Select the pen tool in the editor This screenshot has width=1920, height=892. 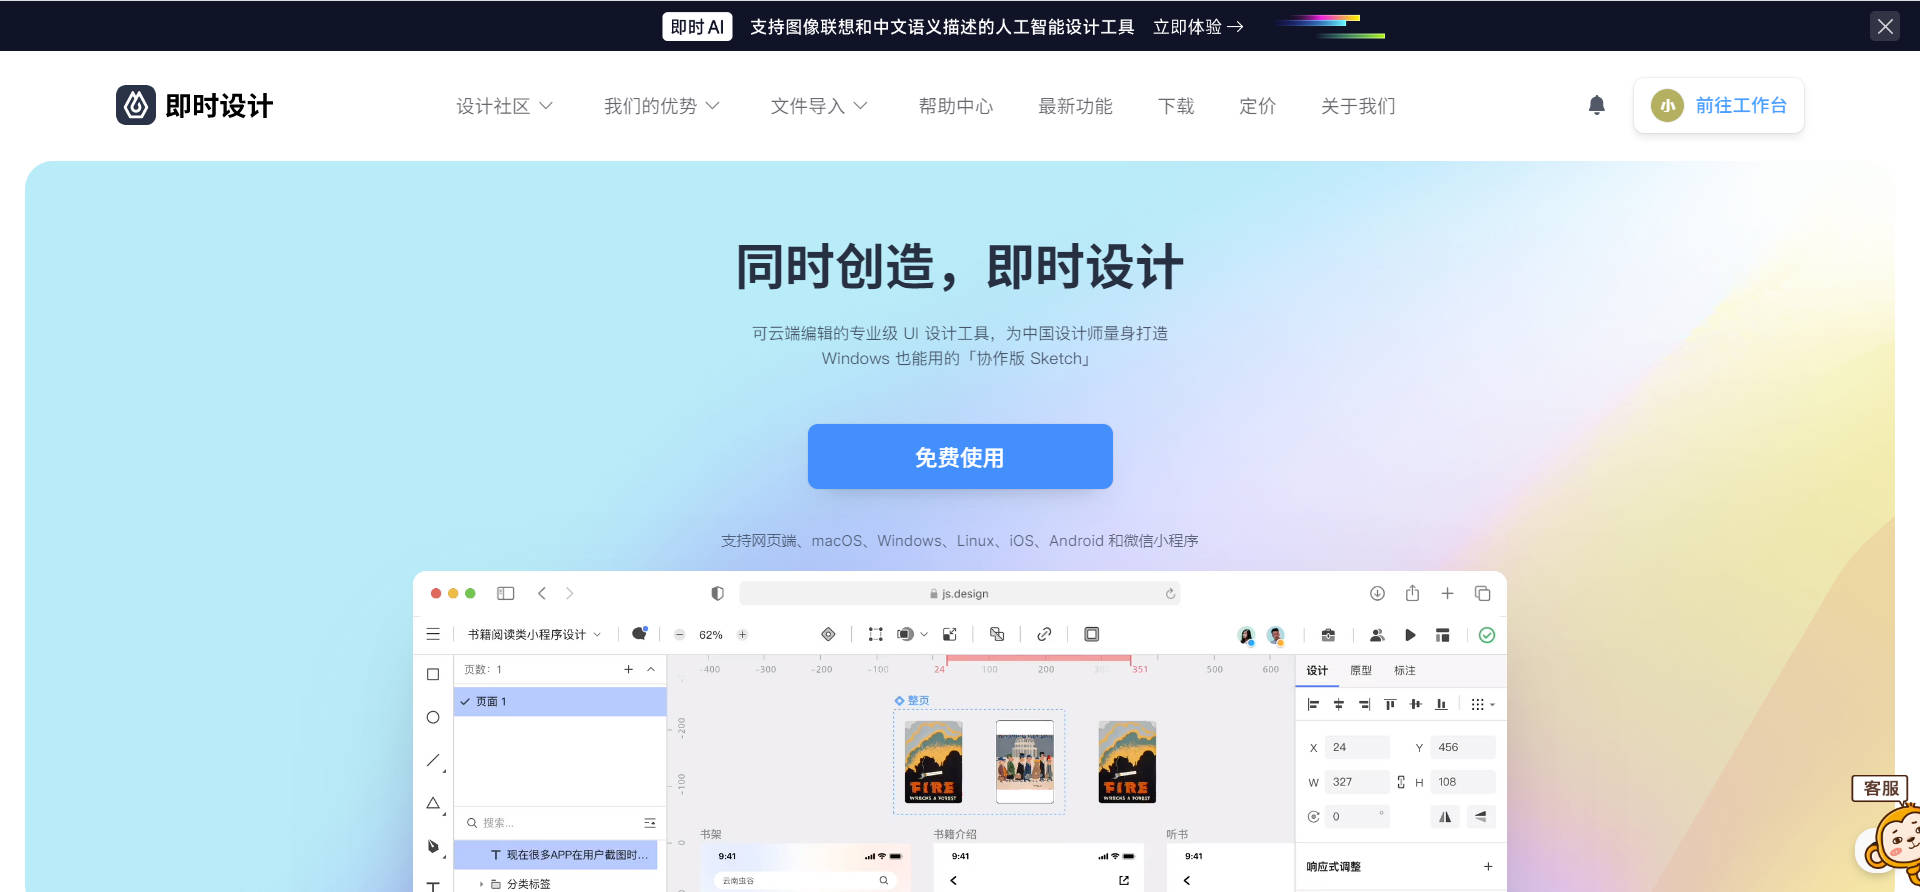pos(433,846)
